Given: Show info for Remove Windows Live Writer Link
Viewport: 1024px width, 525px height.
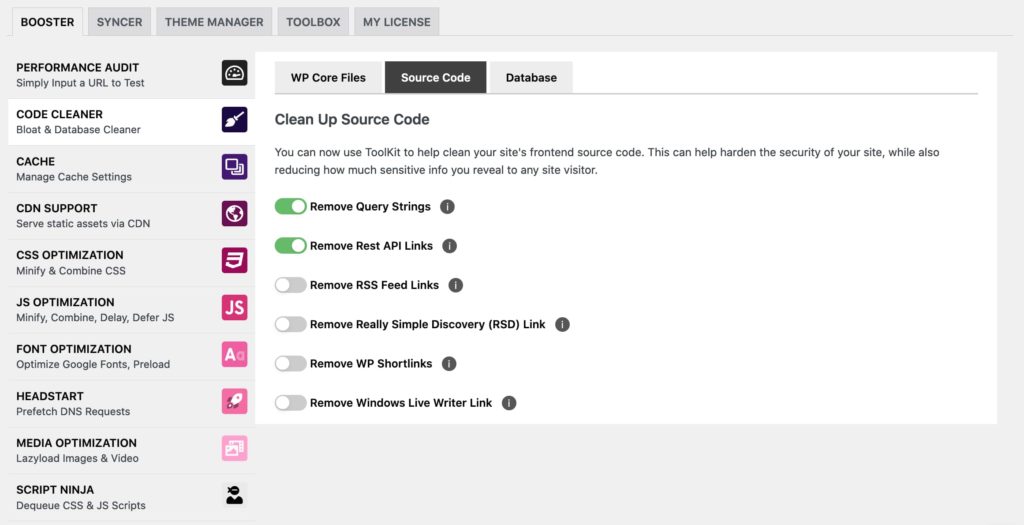Looking at the screenshot, I should (509, 403).
